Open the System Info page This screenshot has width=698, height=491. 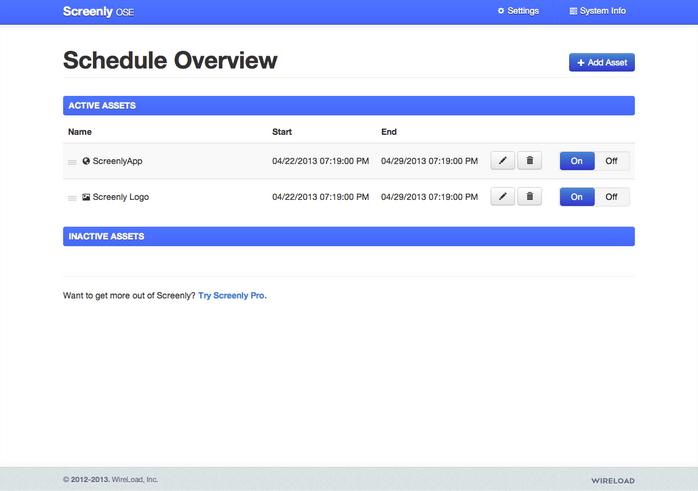[597, 11]
